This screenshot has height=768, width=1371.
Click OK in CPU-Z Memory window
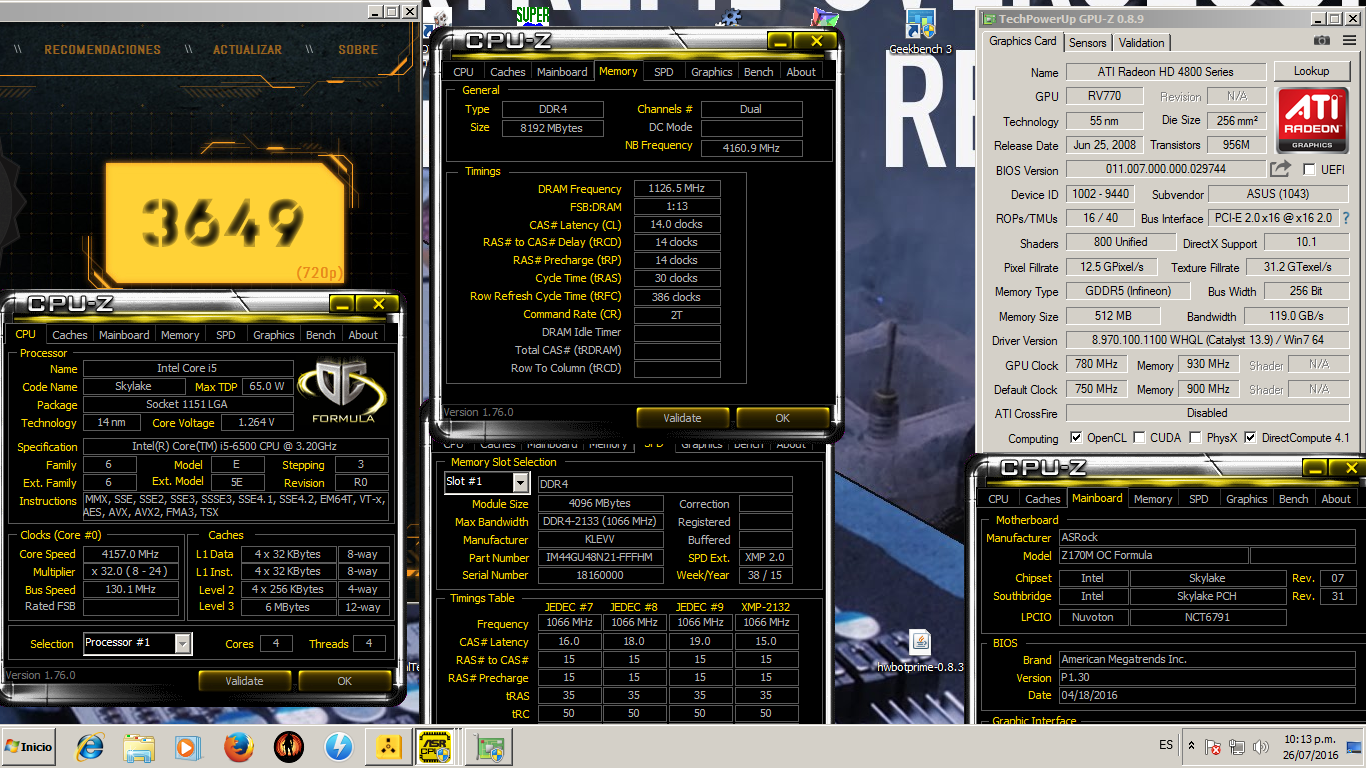[783, 418]
